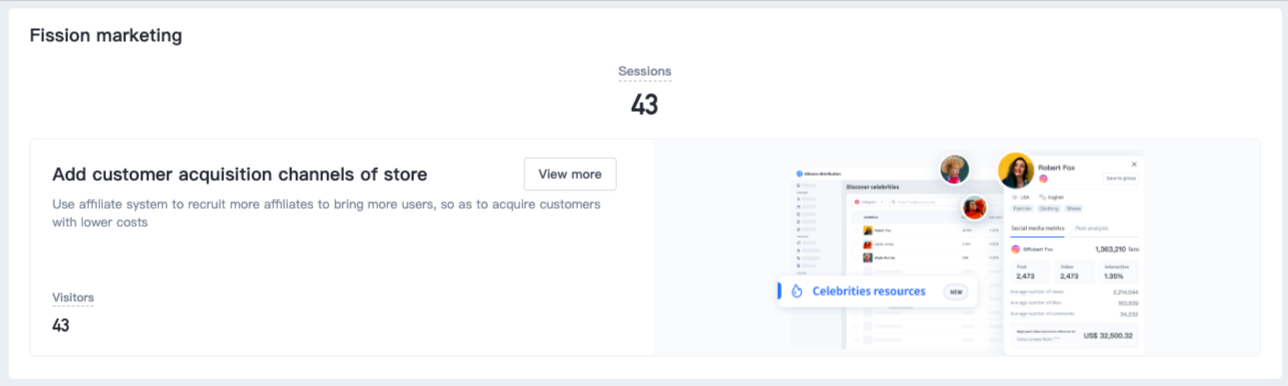The height and width of the screenshot is (386, 1288).
Task: Close the Robert Fox profile card
Action: 1134,164
